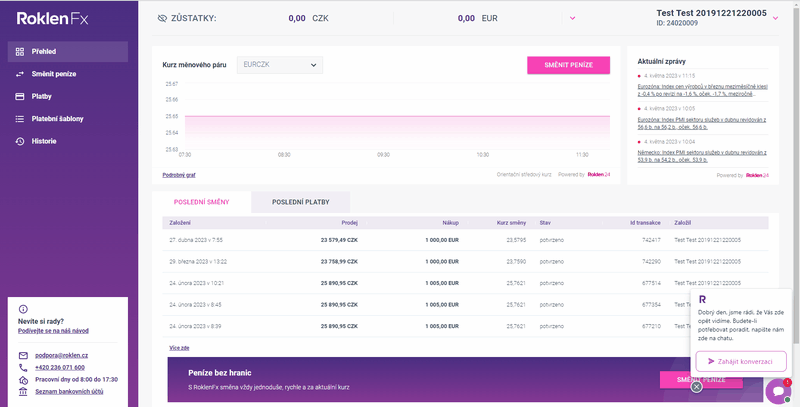Open the chat bubble widget
The image size is (800, 407).
tap(778, 391)
